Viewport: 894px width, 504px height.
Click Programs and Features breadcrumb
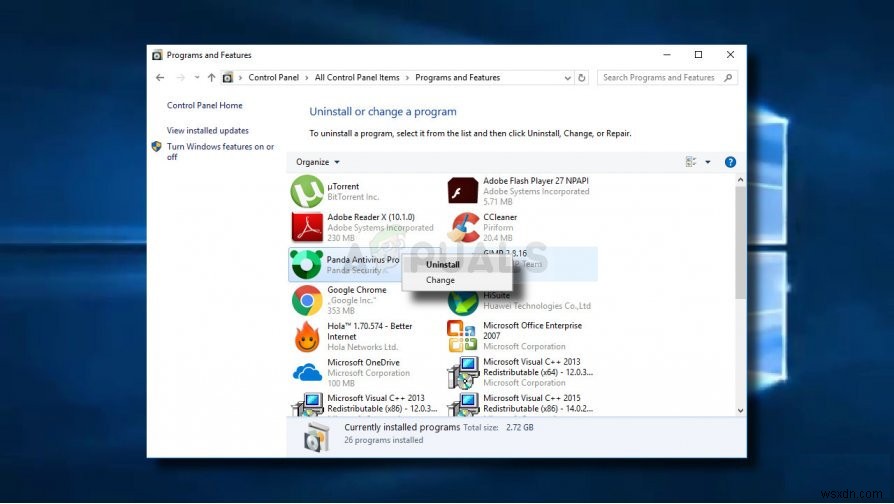coord(457,78)
